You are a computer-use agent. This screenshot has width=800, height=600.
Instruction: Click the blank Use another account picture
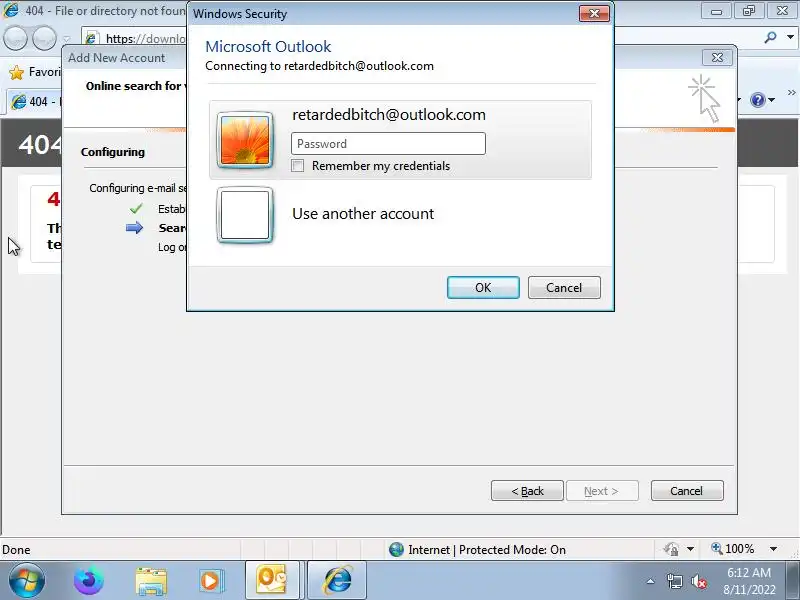(x=245, y=215)
